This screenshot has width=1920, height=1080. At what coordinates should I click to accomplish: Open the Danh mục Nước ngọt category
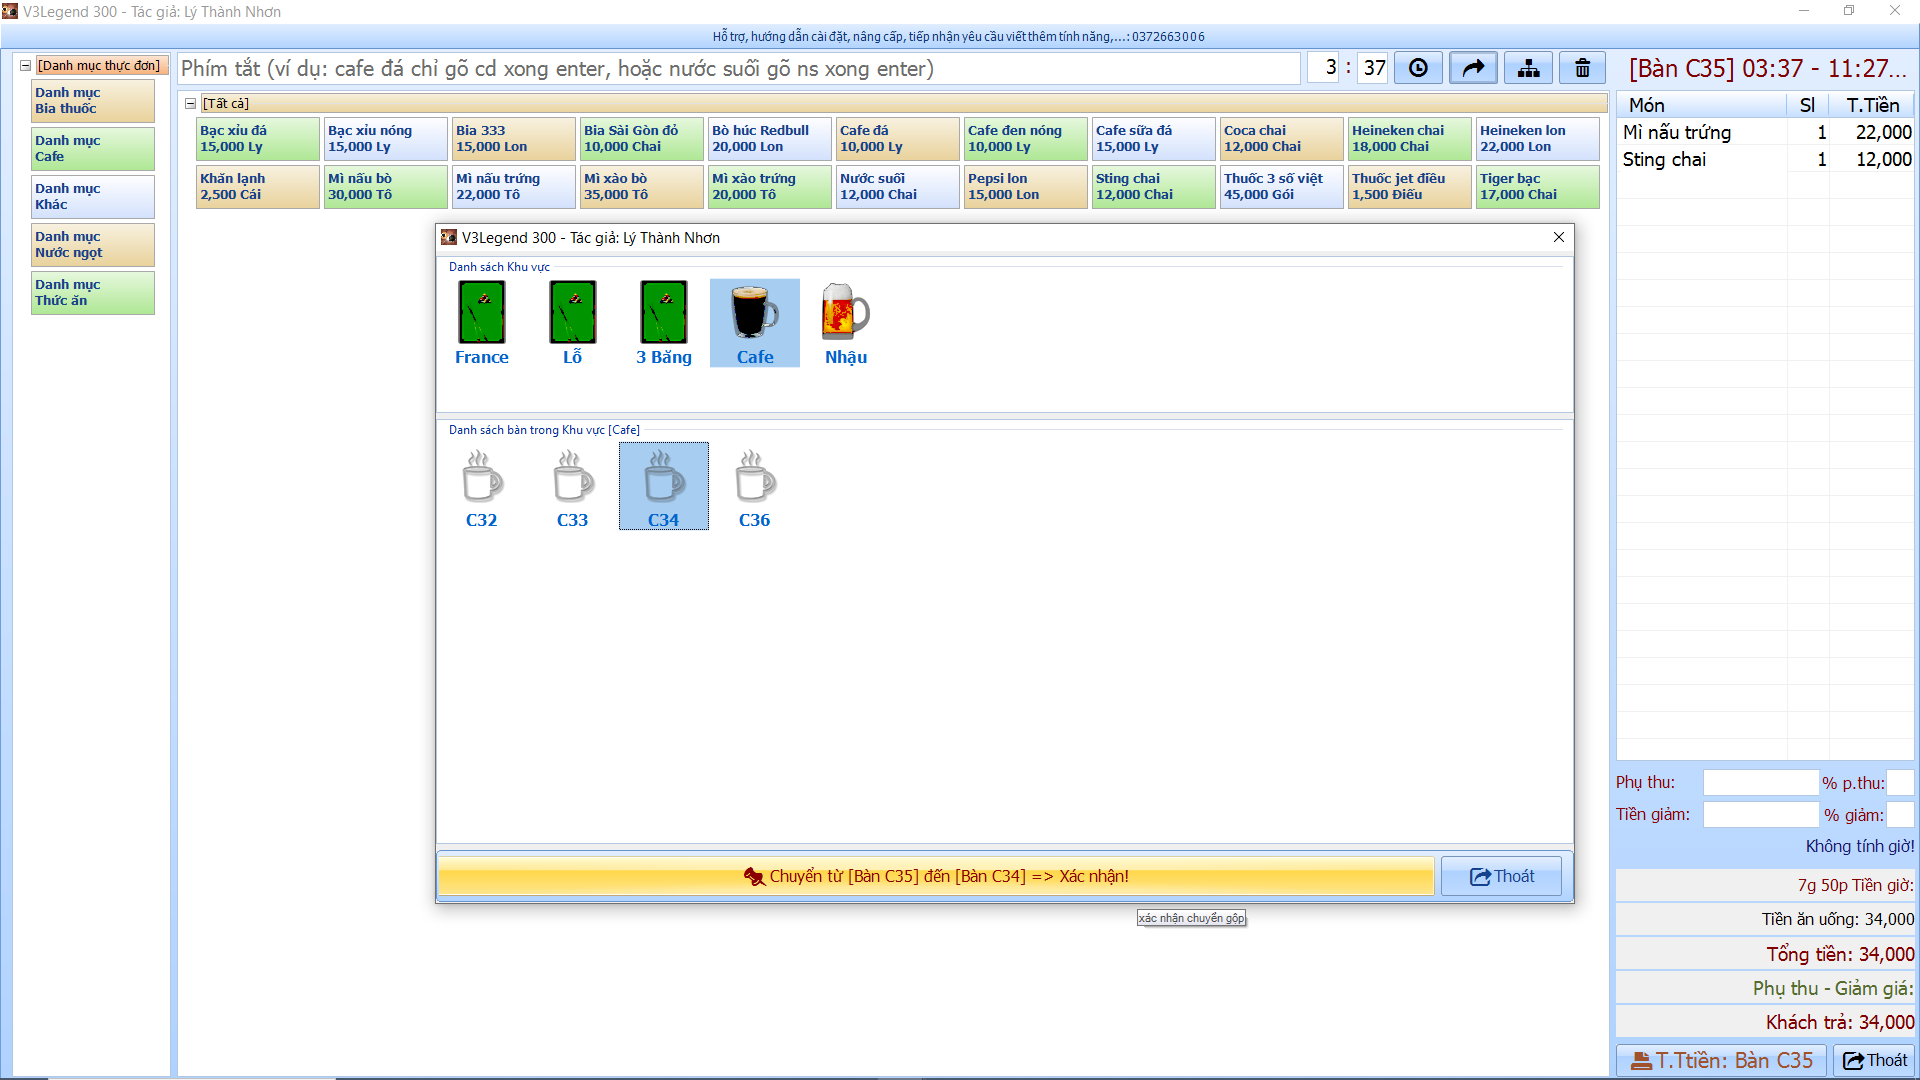(93, 245)
